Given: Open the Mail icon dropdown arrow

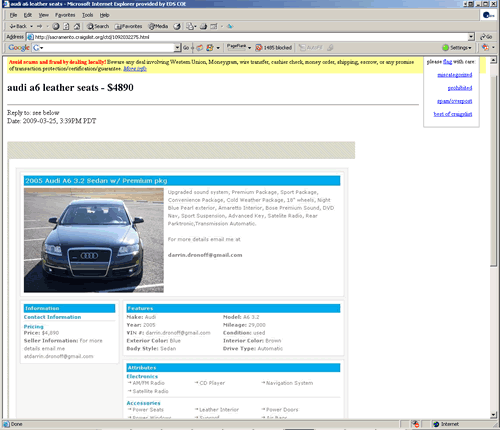Looking at the screenshot, I should (195, 26).
